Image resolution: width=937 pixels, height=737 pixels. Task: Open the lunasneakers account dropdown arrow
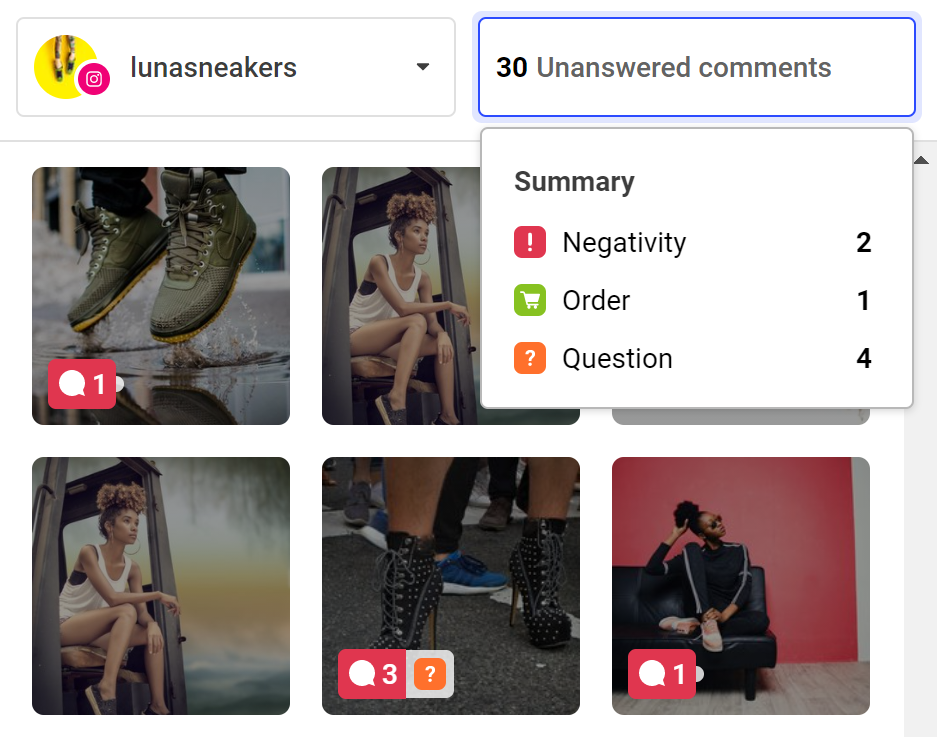click(422, 67)
